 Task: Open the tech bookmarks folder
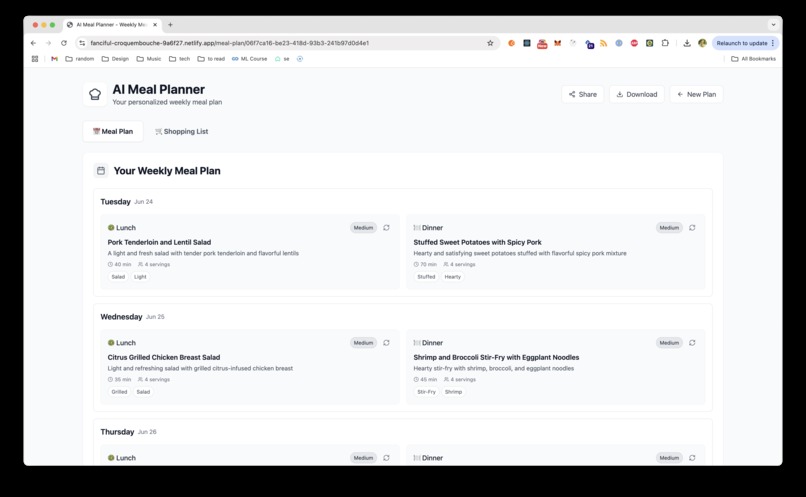[x=179, y=59]
